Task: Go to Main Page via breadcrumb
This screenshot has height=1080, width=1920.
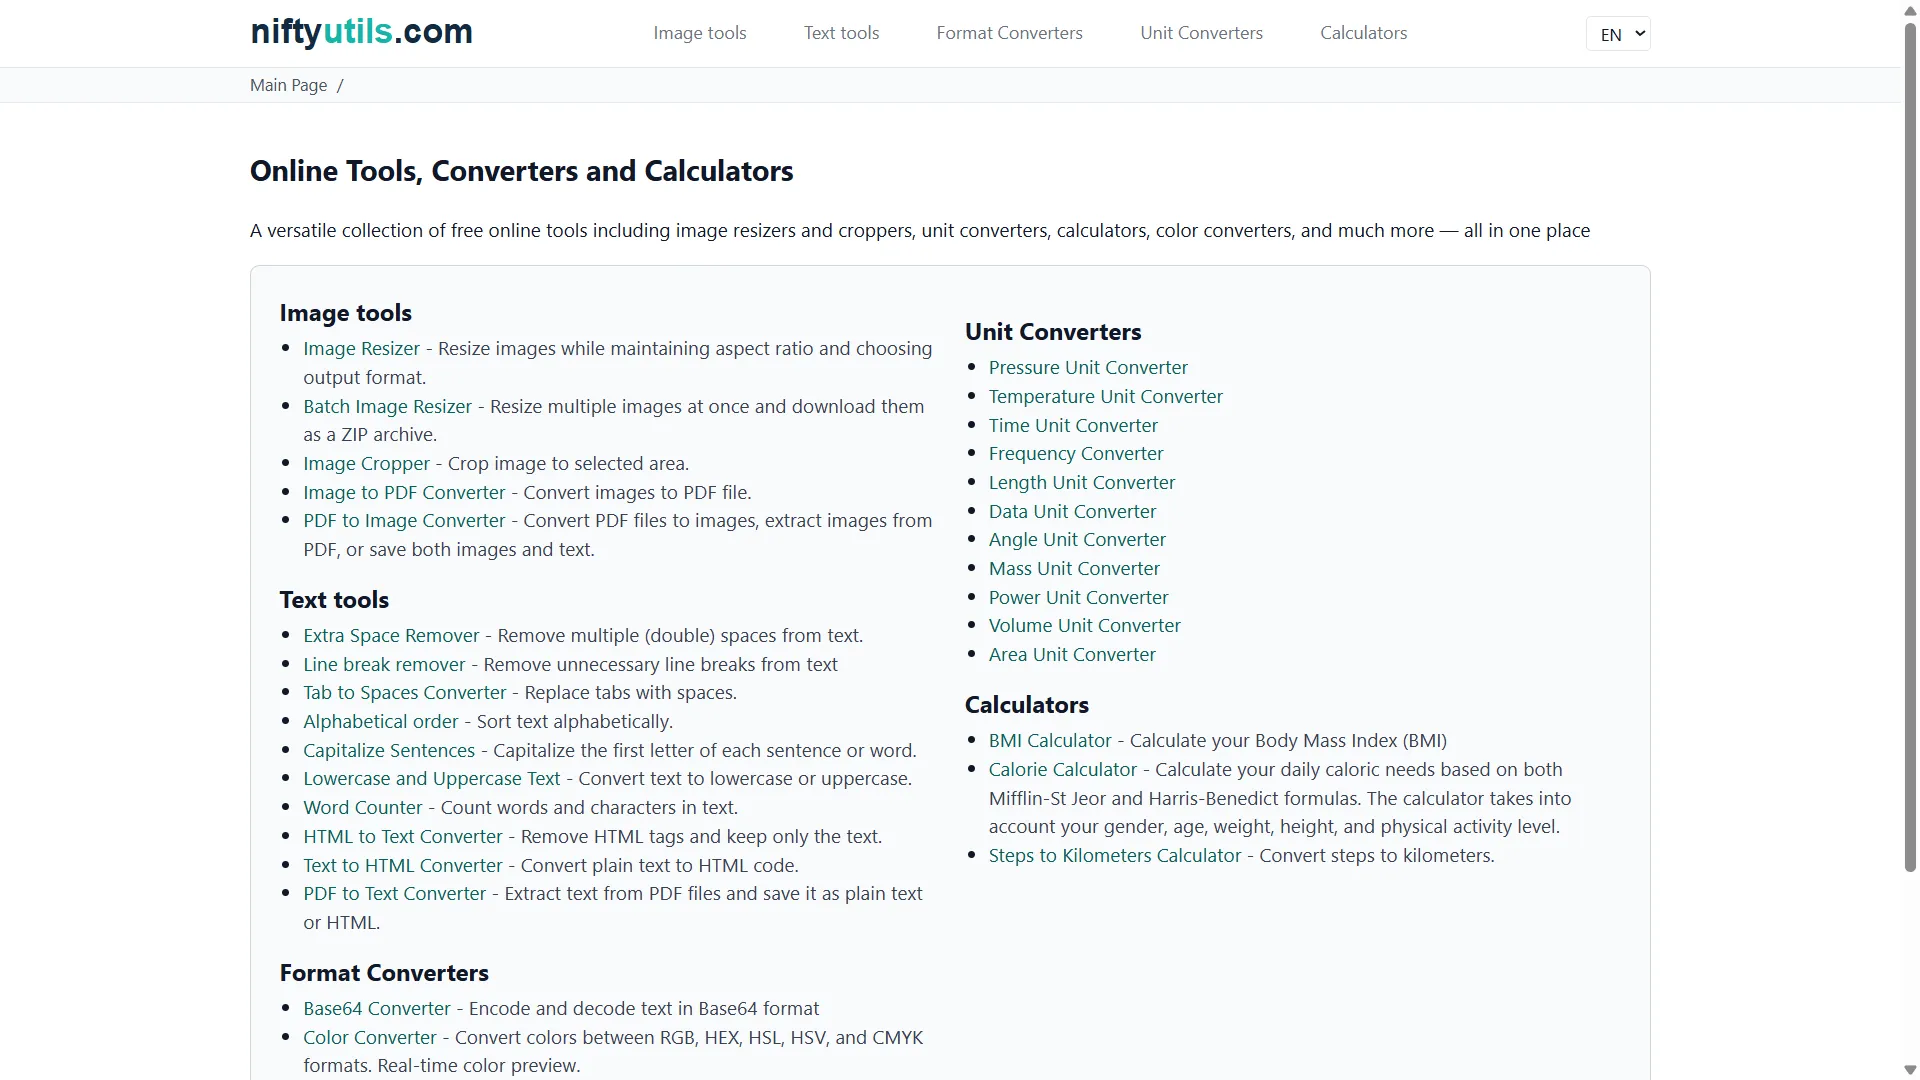Action: [x=287, y=85]
